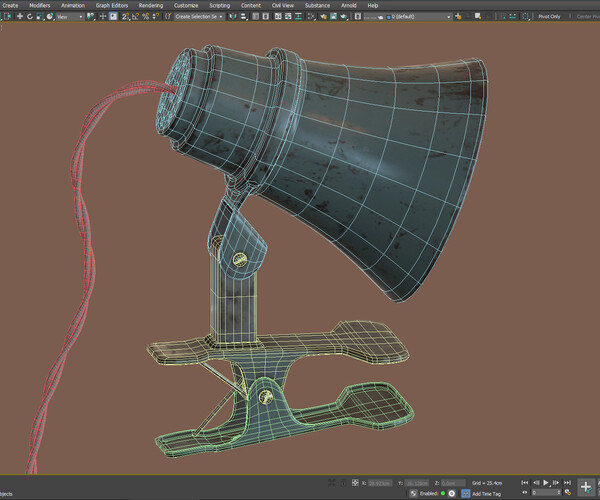600x500 pixels.
Task: Click Edit Named Selection Sets icon
Action: pyautogui.click(x=168, y=16)
